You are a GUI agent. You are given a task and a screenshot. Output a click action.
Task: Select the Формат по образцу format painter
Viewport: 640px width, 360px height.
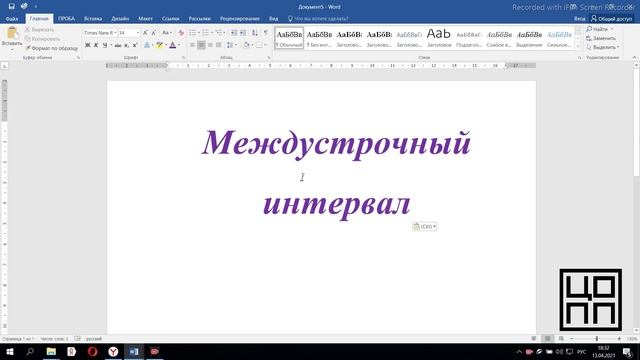click(x=51, y=48)
